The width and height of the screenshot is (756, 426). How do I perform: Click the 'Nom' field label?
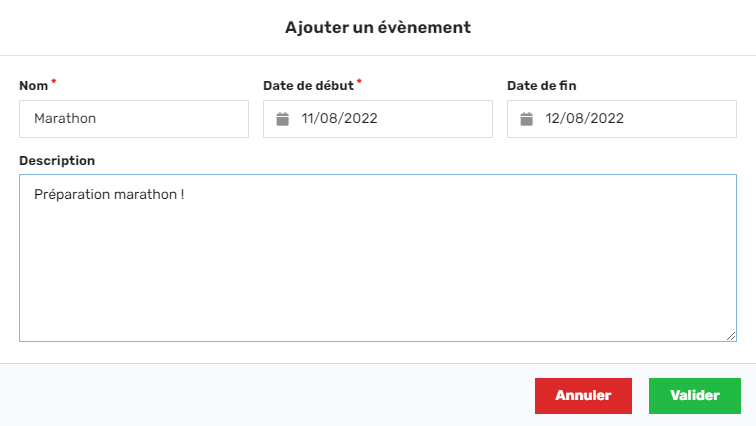pyautogui.click(x=34, y=86)
